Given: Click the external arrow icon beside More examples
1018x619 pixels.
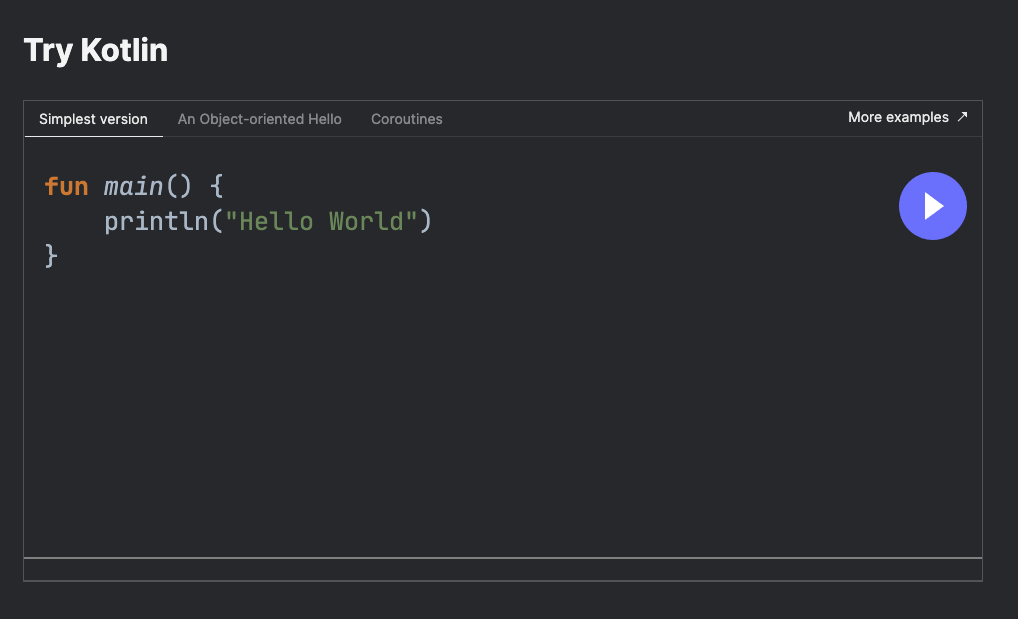Looking at the screenshot, I should [962, 116].
